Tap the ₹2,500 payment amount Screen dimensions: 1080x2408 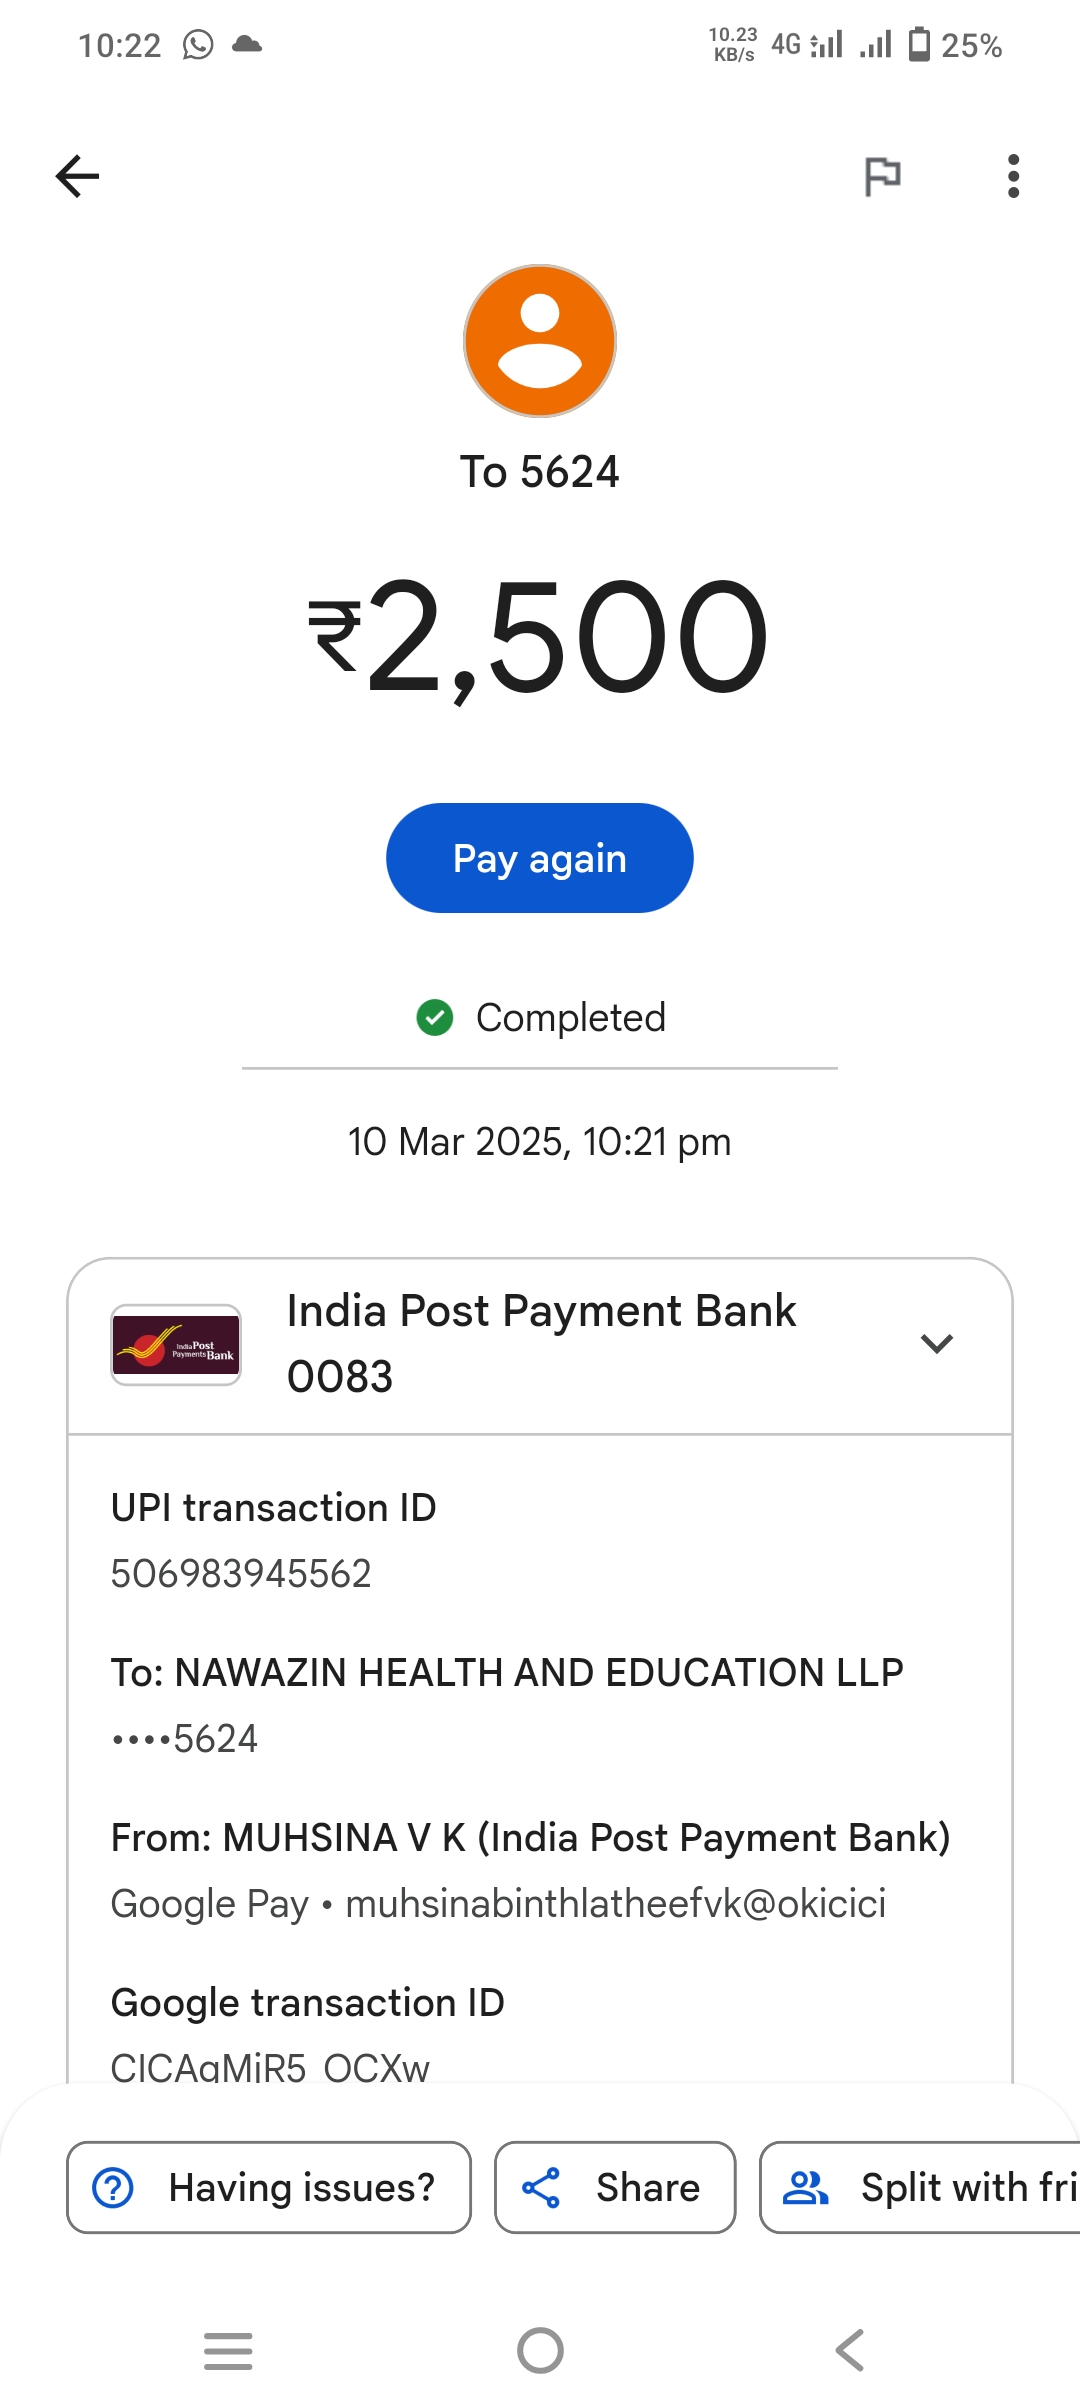point(540,637)
